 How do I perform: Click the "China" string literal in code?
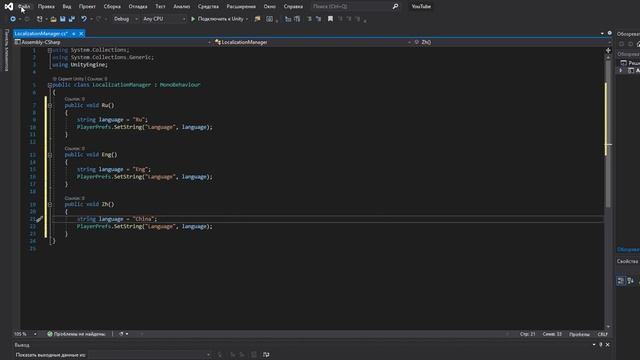pyautogui.click(x=143, y=219)
